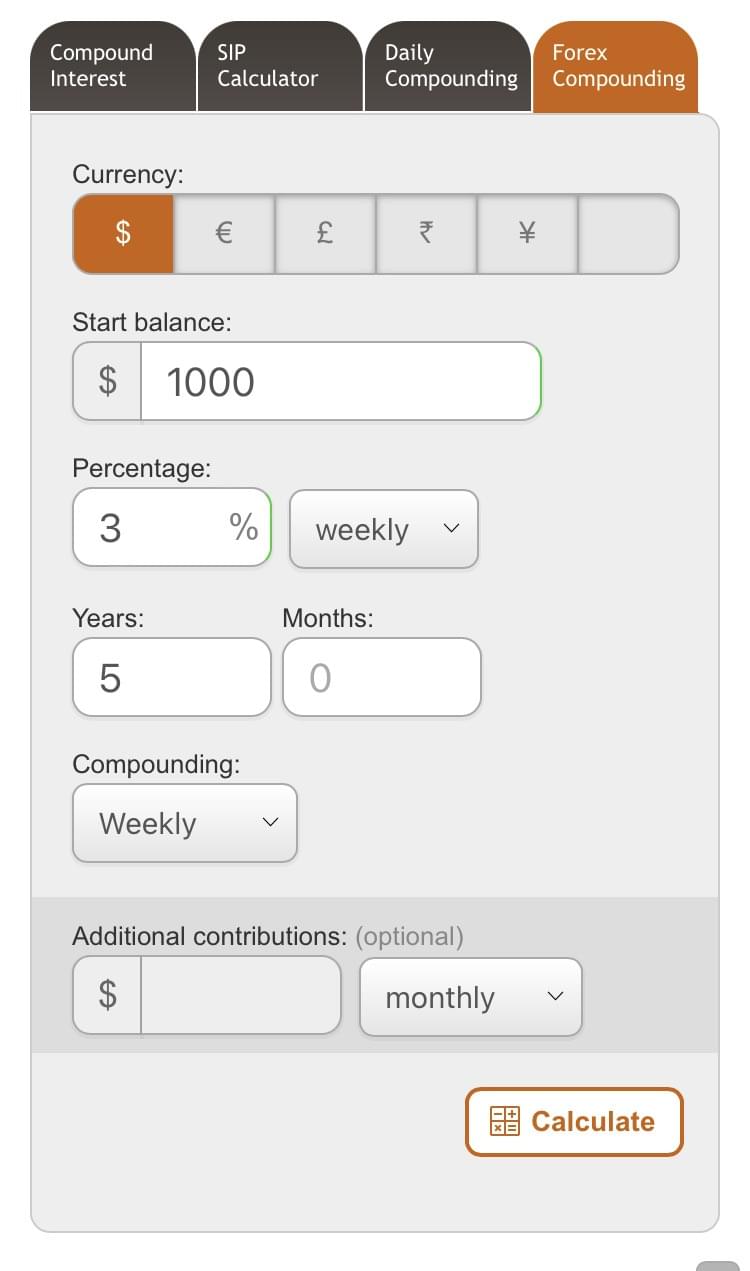
Task: Pick the Indian rupee currency
Action: 426,234
